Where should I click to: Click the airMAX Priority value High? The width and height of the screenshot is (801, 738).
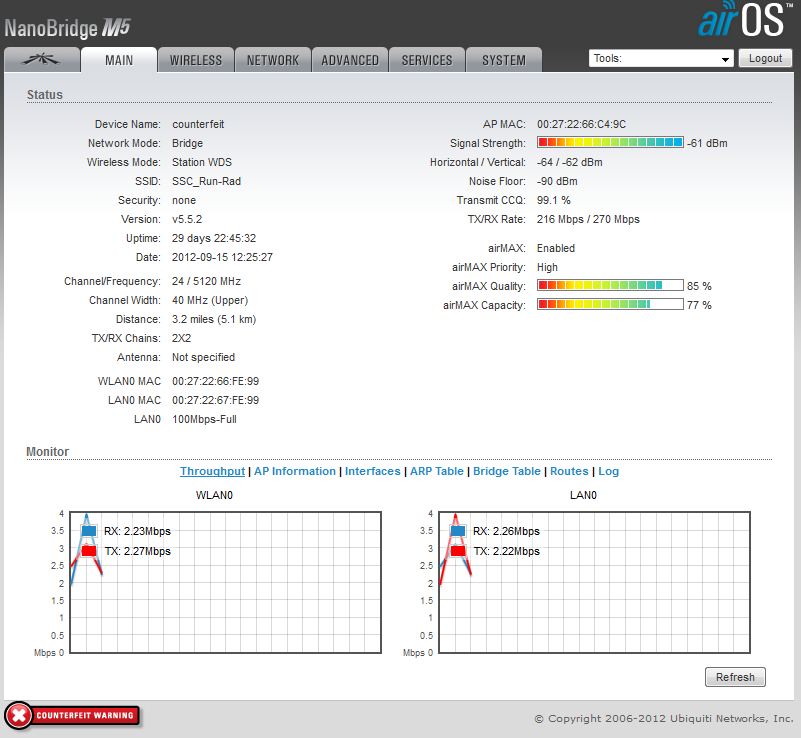547,267
